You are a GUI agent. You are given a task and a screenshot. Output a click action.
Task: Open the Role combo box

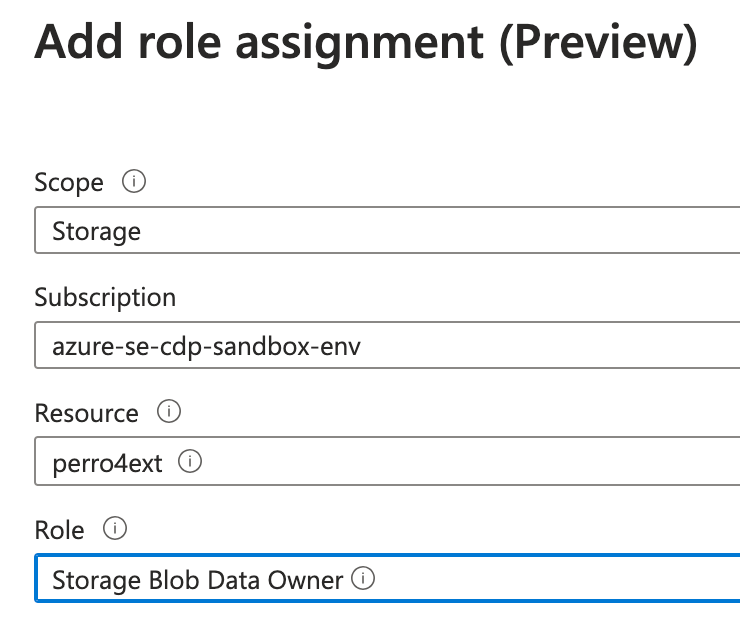pyautogui.click(x=387, y=578)
